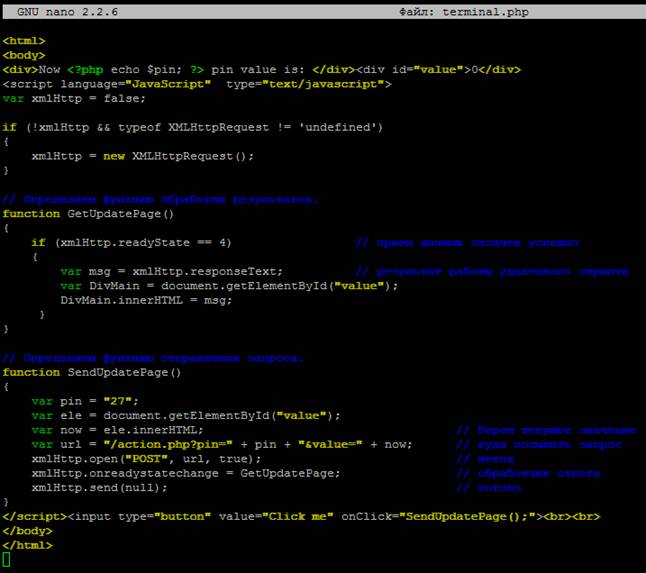Click 'xmlHttp.readyState == 4' condition
Image resolution: width=646 pixels, height=573 pixels.
143,243
